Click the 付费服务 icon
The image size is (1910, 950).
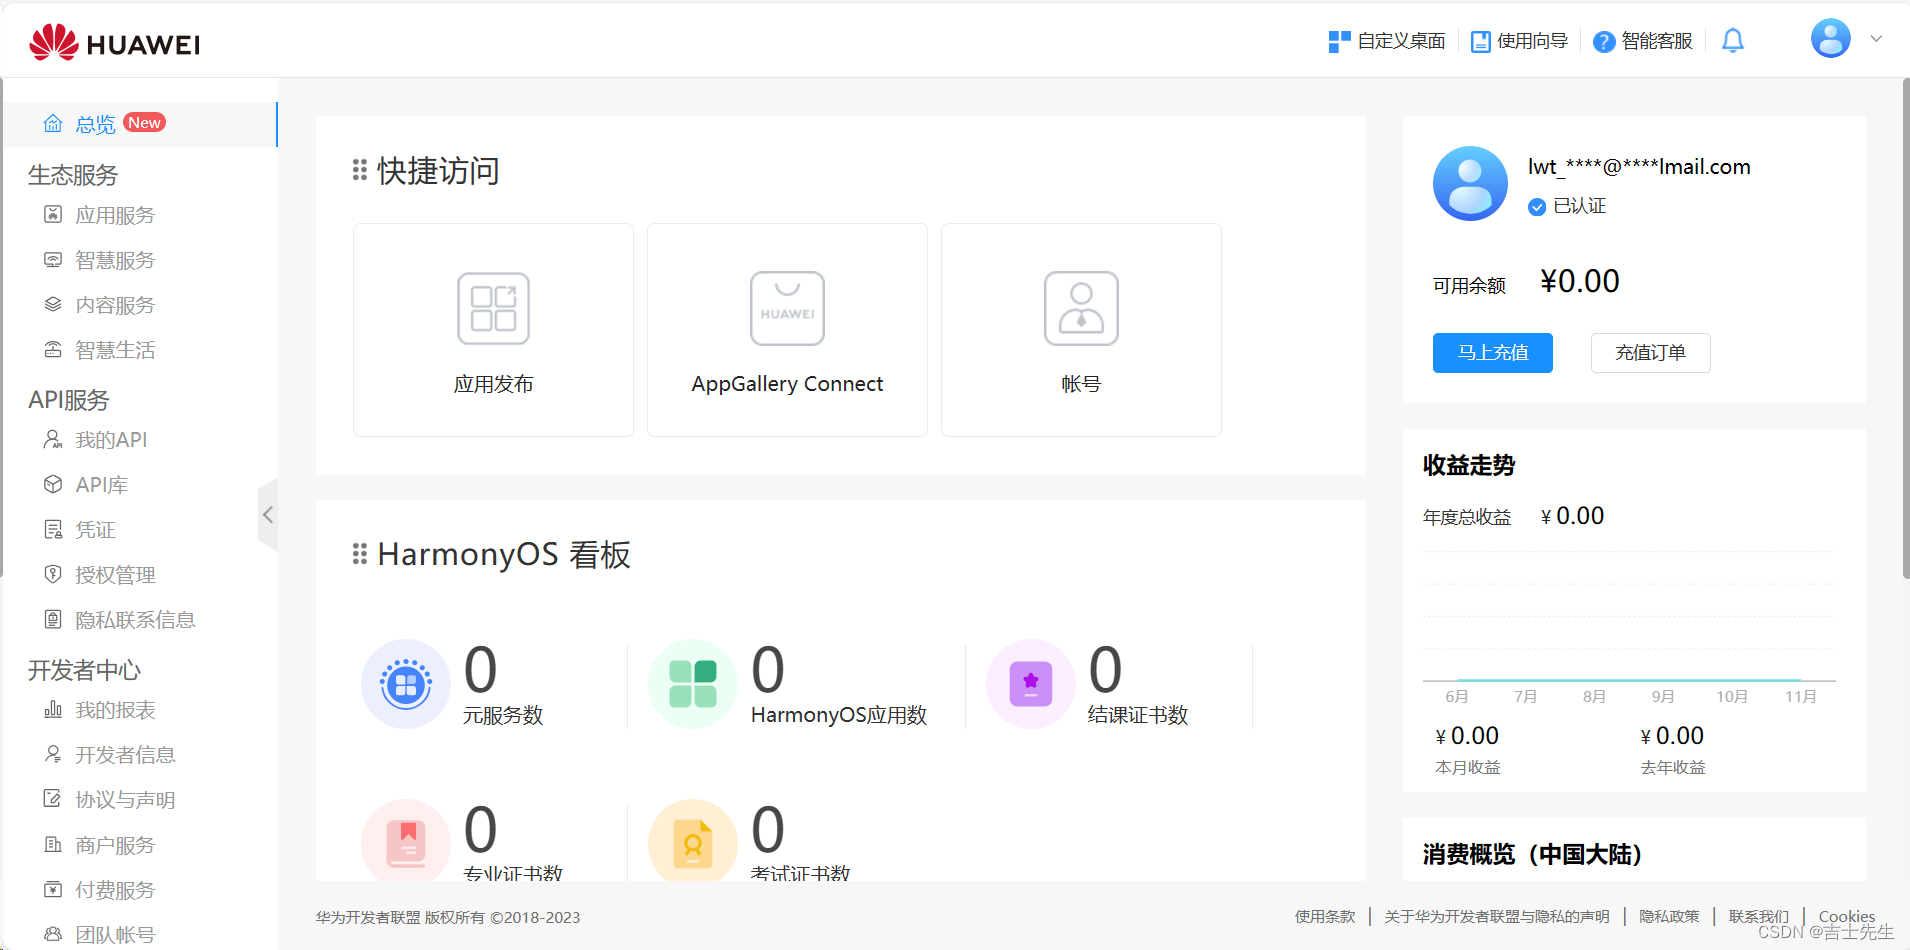[x=53, y=889]
